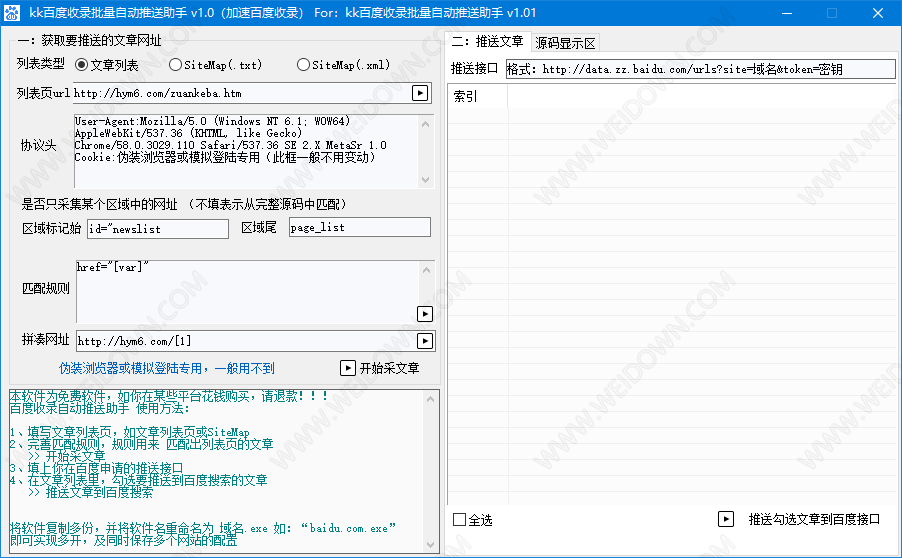Minimize the kk百度收录 window
Screen dimensions: 902x558
[787, 13]
